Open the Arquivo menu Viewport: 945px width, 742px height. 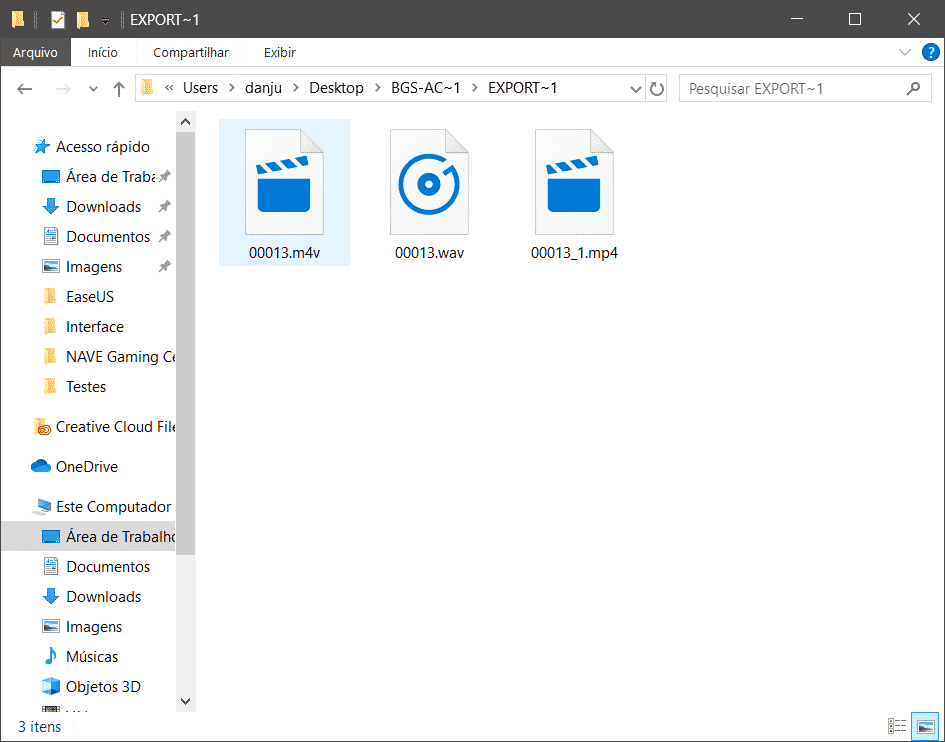tap(36, 52)
